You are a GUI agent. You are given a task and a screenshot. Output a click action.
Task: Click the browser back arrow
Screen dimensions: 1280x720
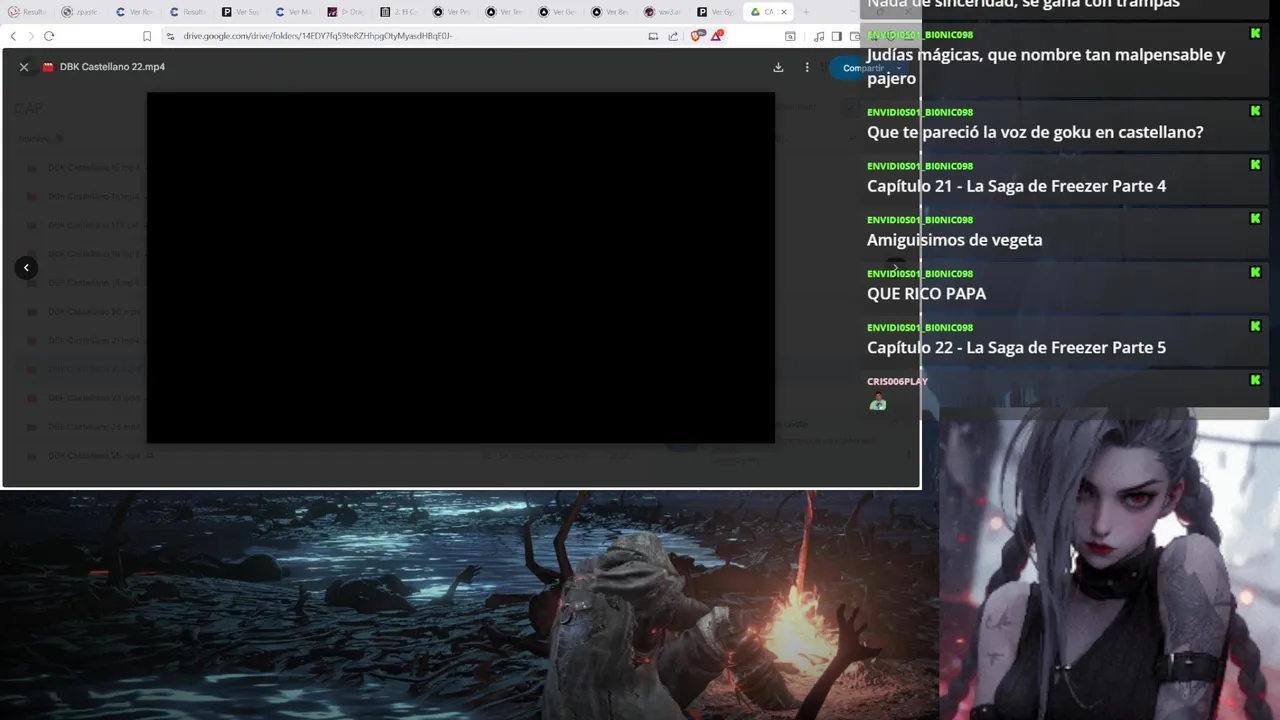(13, 36)
